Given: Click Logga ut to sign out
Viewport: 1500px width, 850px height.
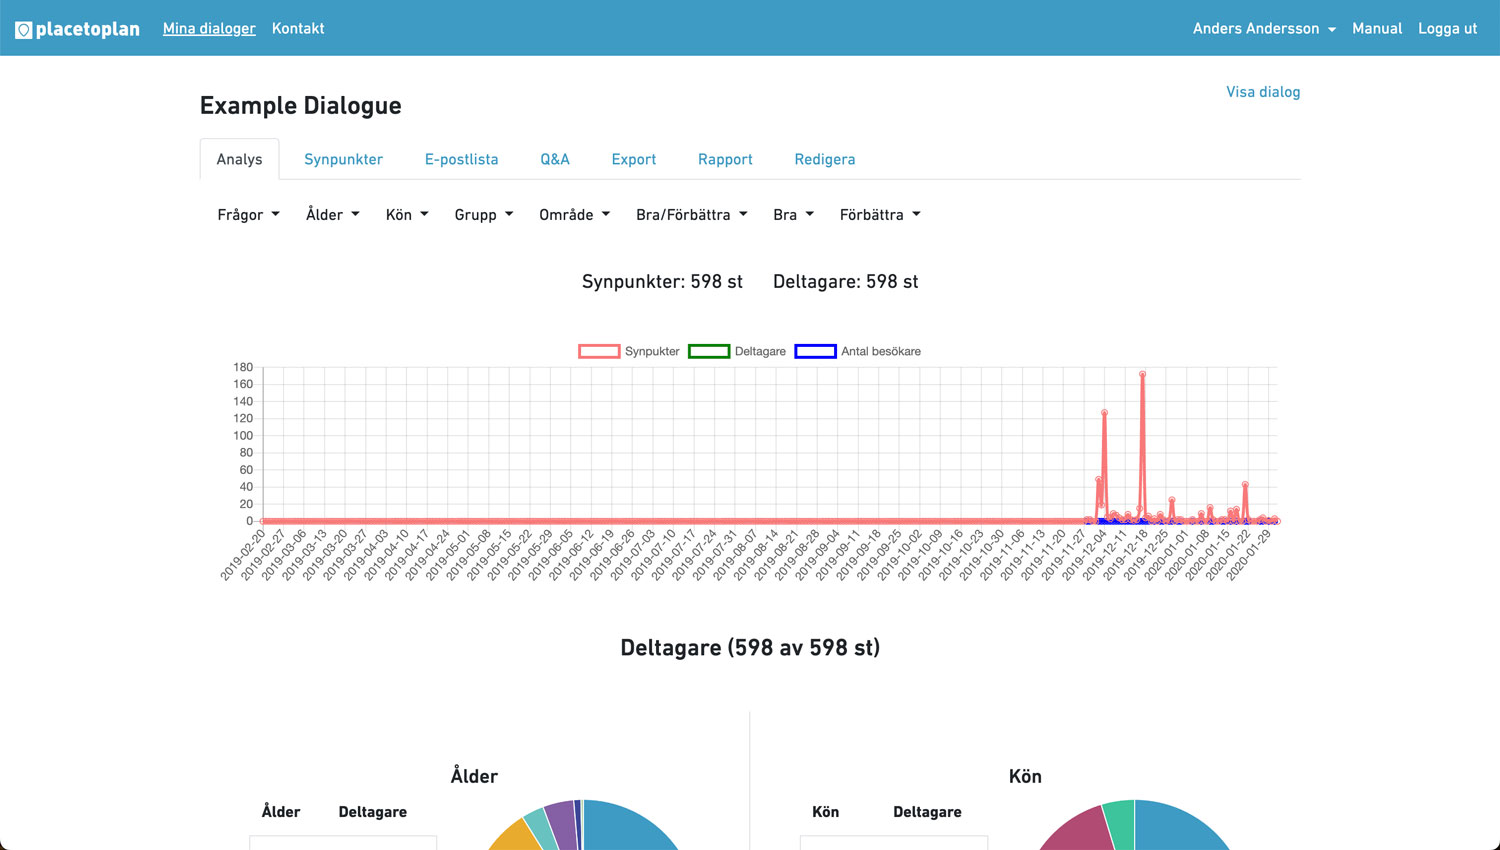Looking at the screenshot, I should [x=1447, y=29].
